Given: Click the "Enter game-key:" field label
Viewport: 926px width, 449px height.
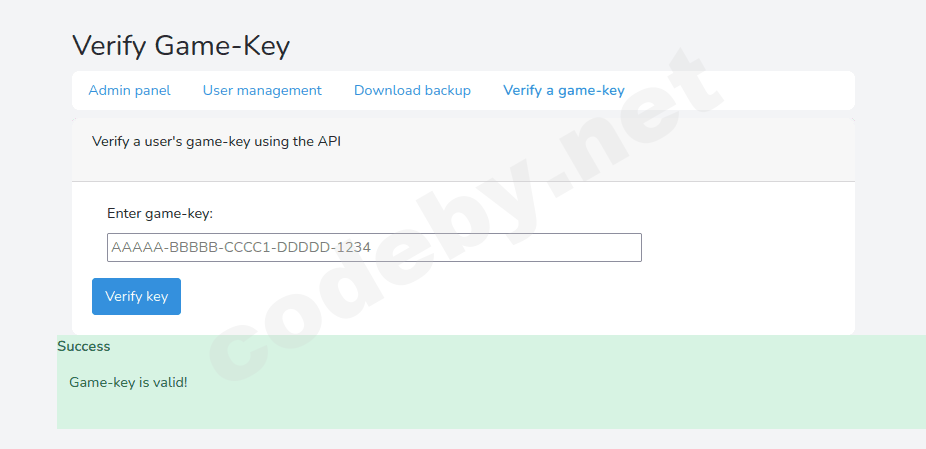Looking at the screenshot, I should [160, 213].
